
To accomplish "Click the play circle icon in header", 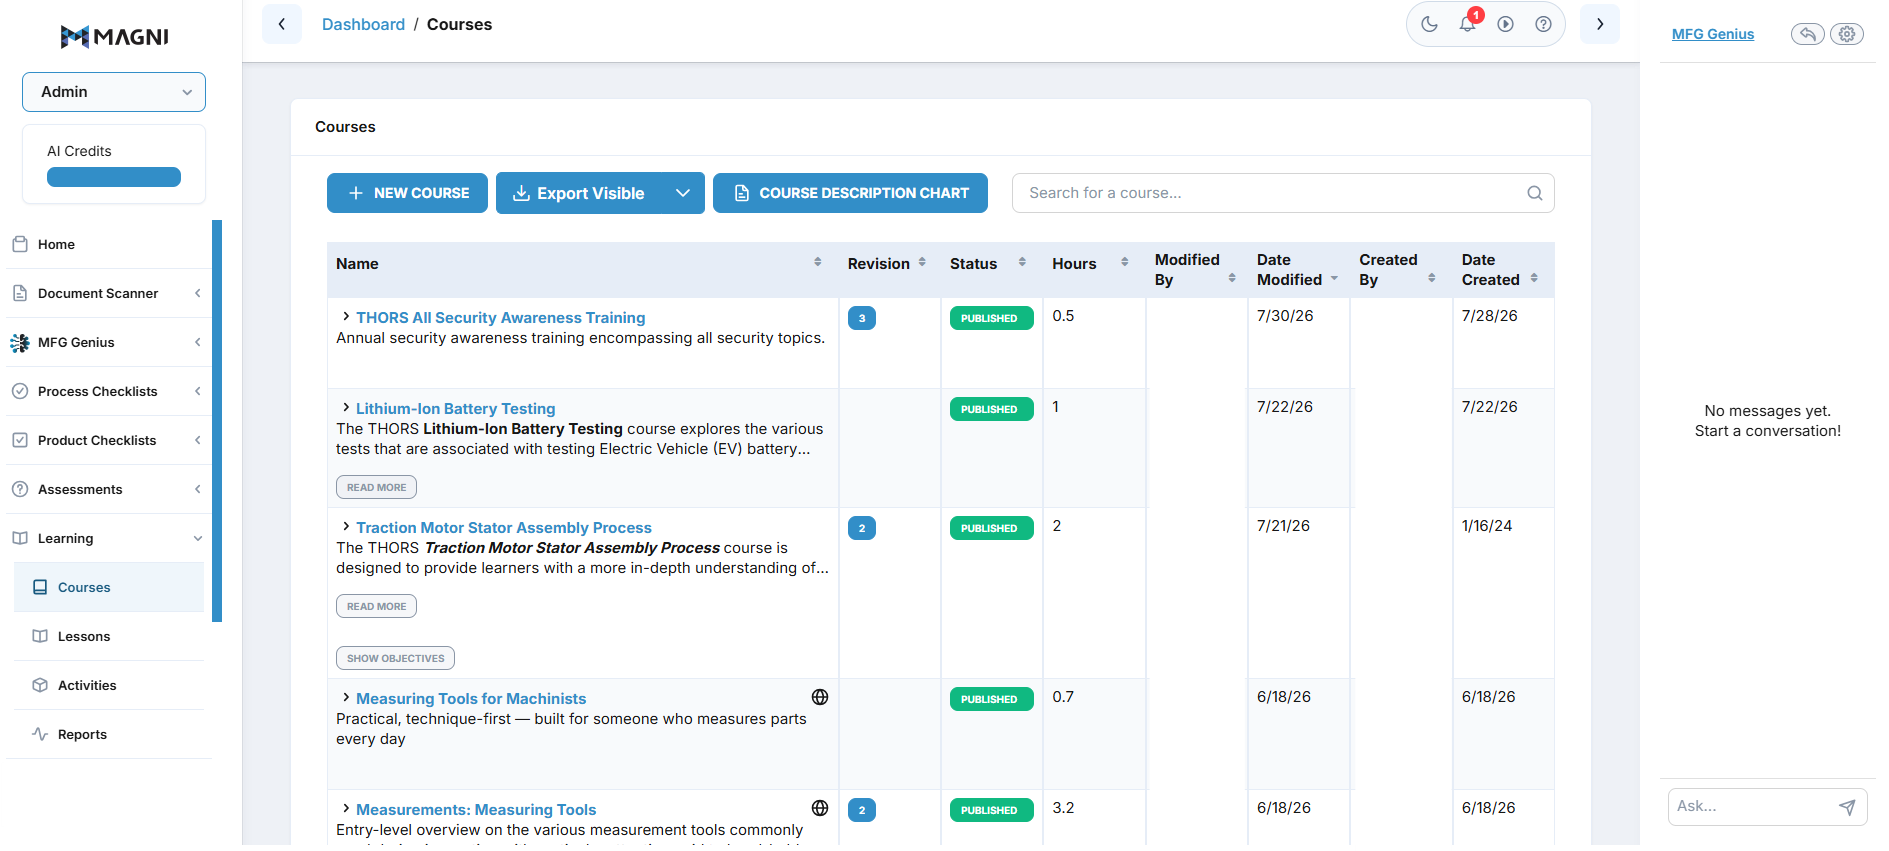I will pyautogui.click(x=1505, y=24).
